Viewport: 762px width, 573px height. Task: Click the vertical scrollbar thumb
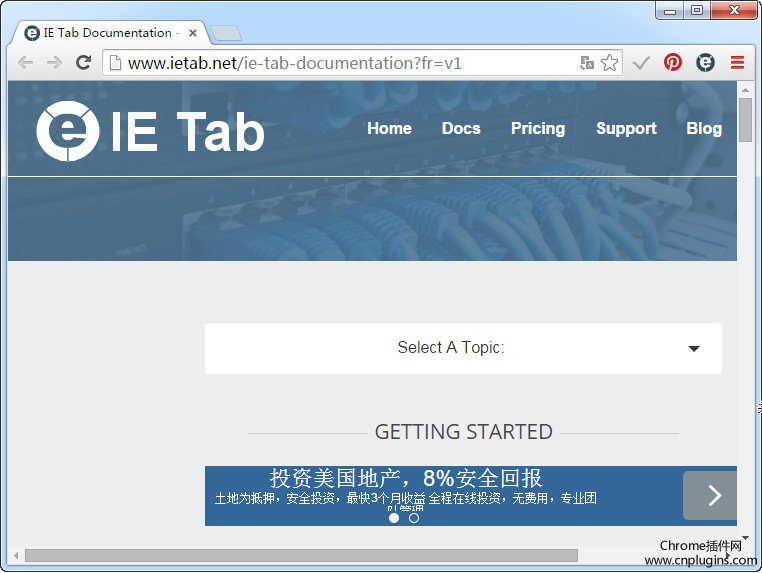pos(745,120)
